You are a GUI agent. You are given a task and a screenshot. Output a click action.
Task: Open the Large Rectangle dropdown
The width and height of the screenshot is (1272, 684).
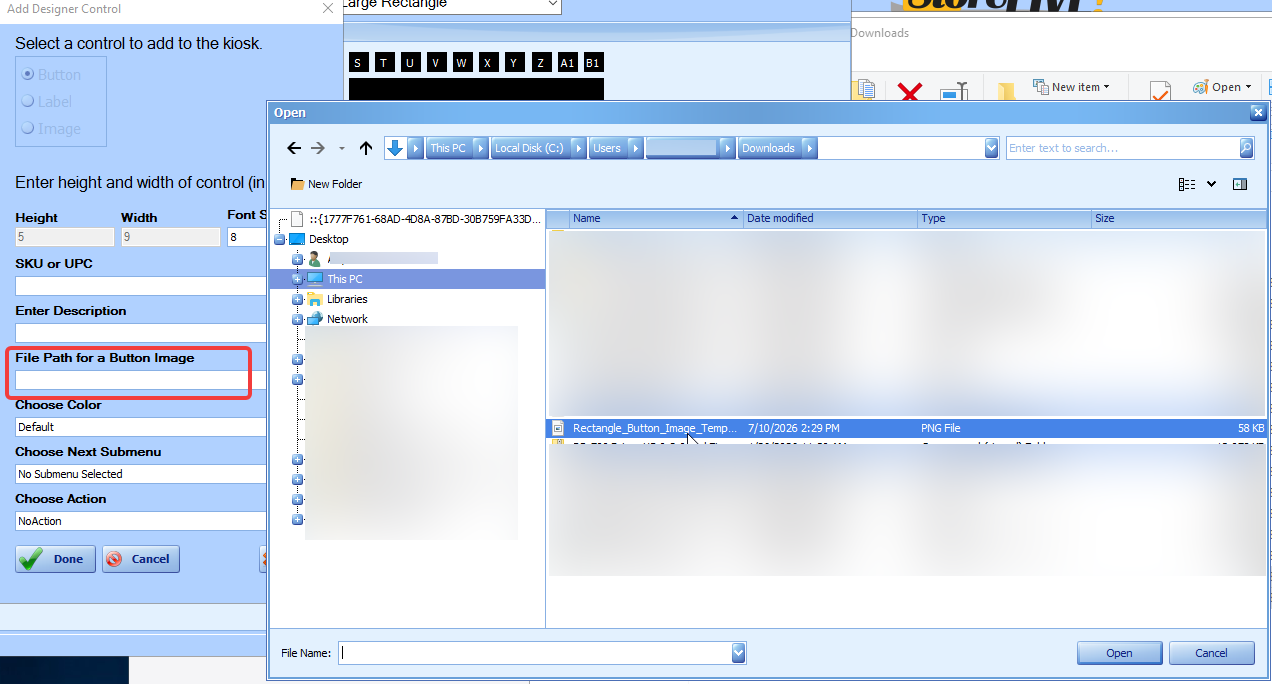[553, 5]
